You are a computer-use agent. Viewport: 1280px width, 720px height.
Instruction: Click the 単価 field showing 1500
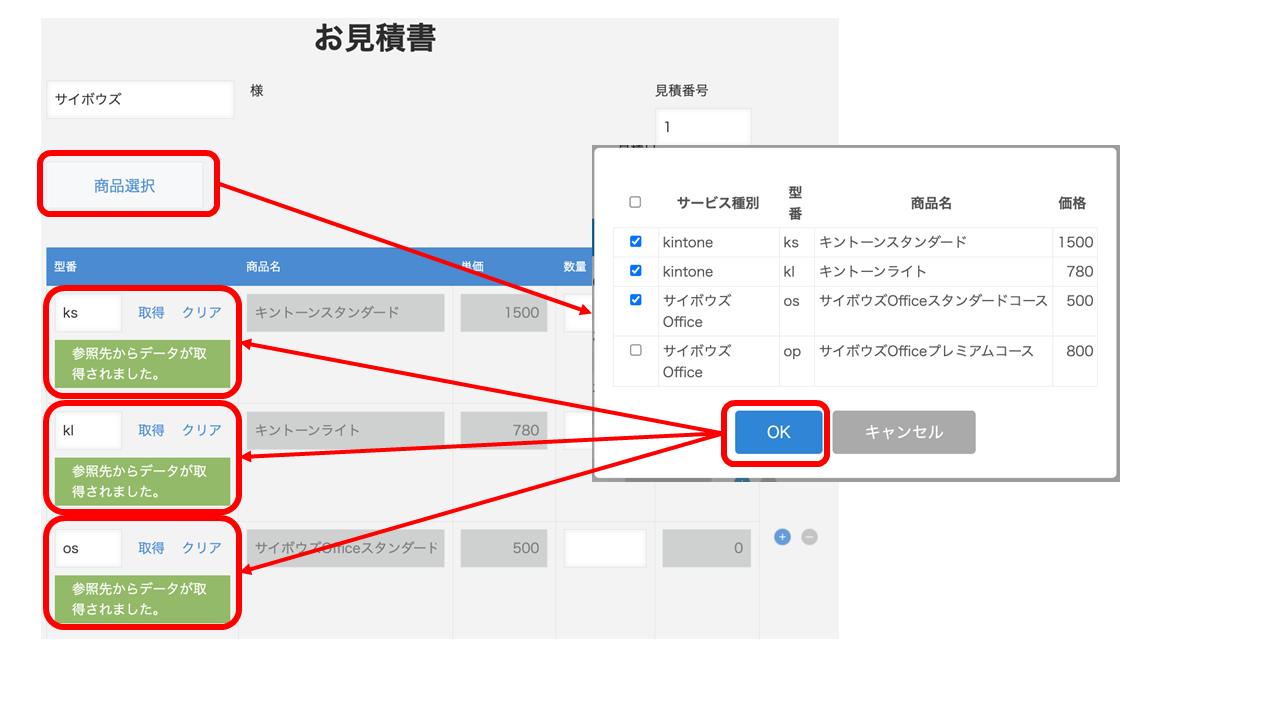tap(504, 312)
